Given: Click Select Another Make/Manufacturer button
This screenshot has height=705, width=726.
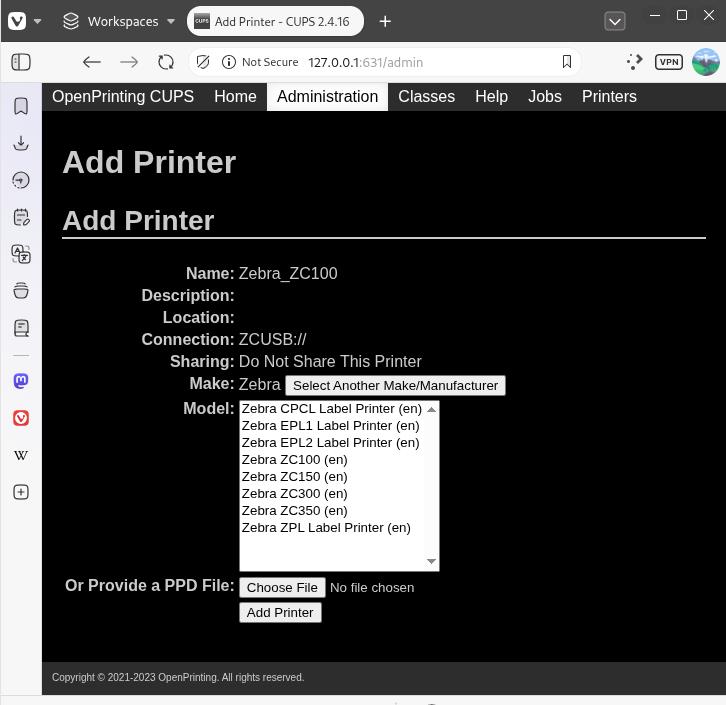Looking at the screenshot, I should coord(395,385).
